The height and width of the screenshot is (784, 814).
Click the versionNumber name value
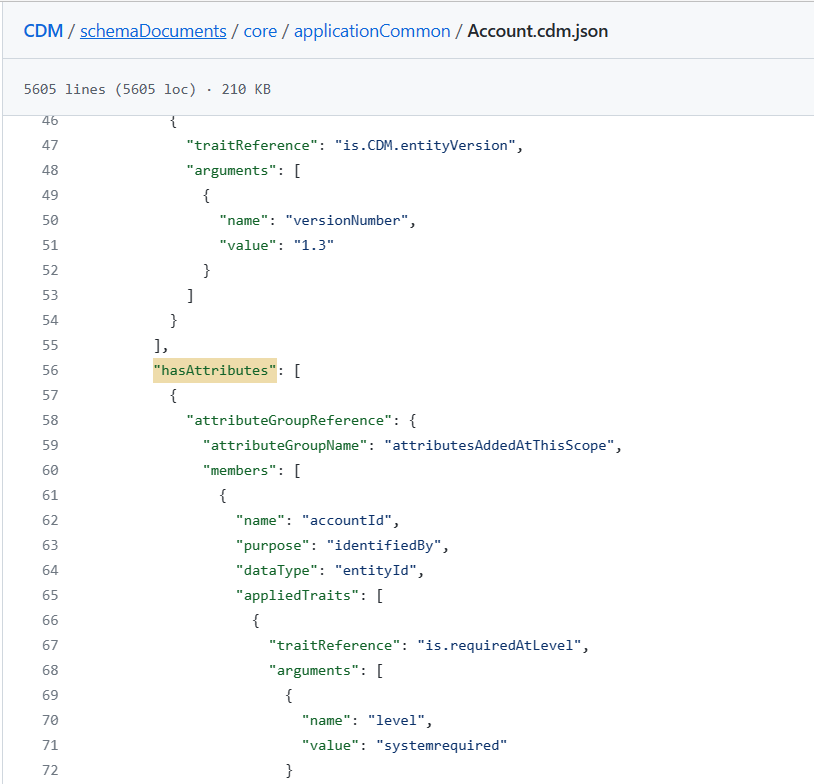346,220
